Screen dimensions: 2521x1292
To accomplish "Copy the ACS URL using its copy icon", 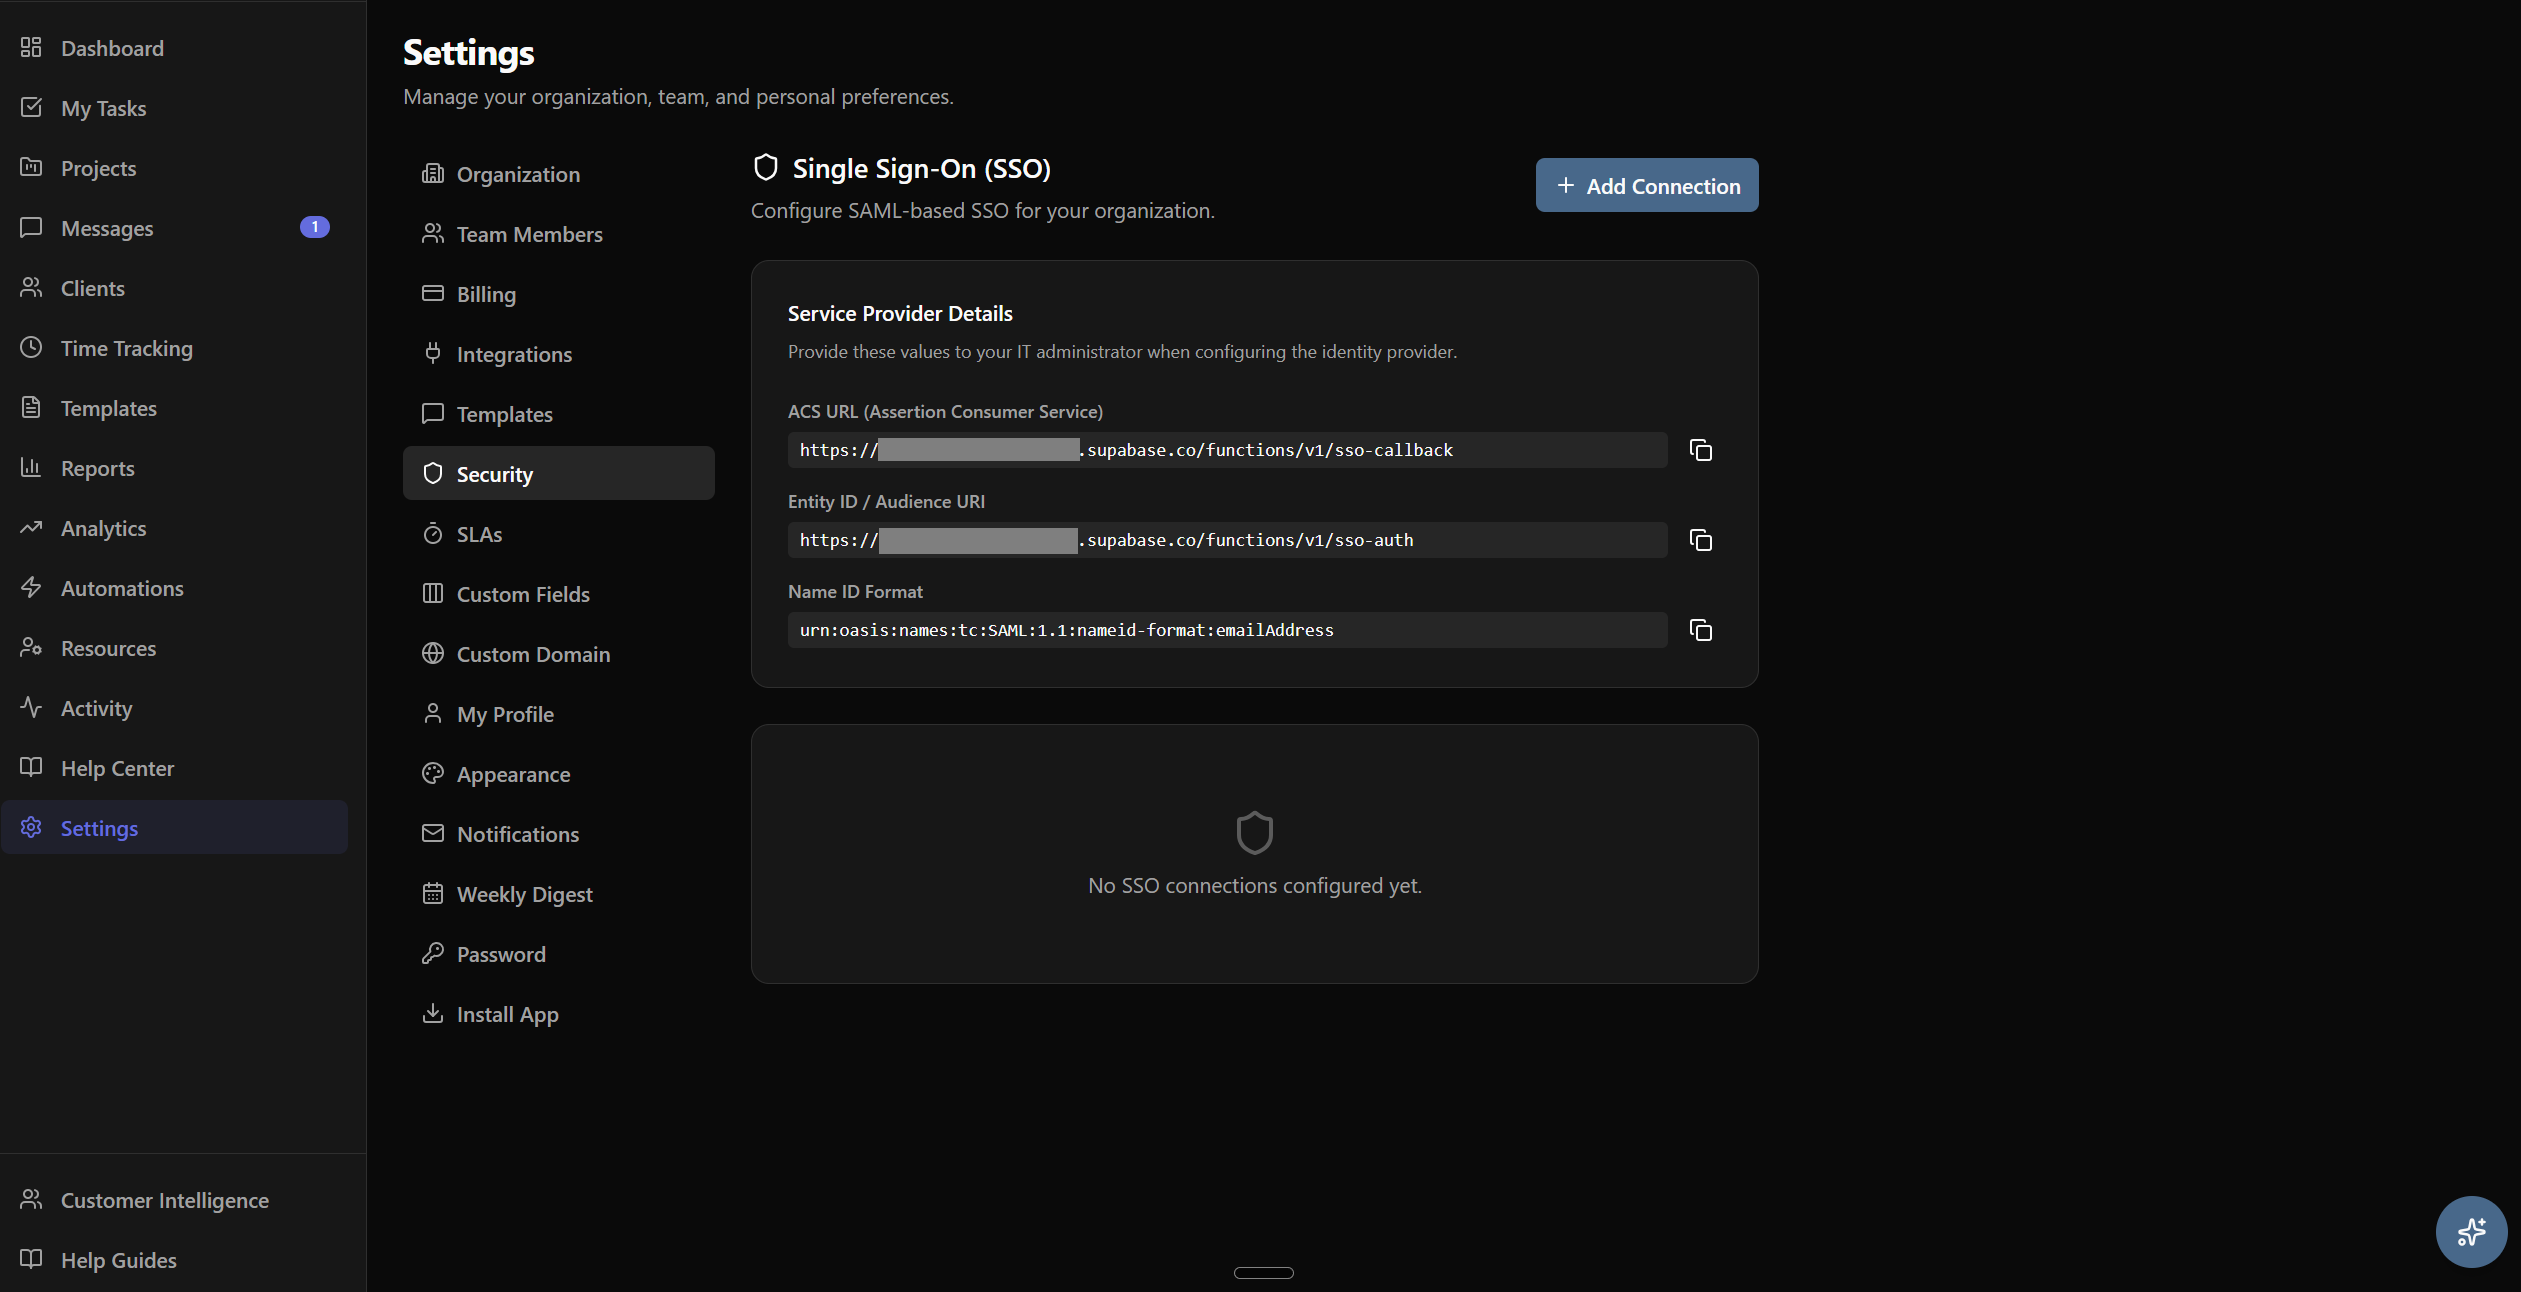I will click(x=1699, y=449).
